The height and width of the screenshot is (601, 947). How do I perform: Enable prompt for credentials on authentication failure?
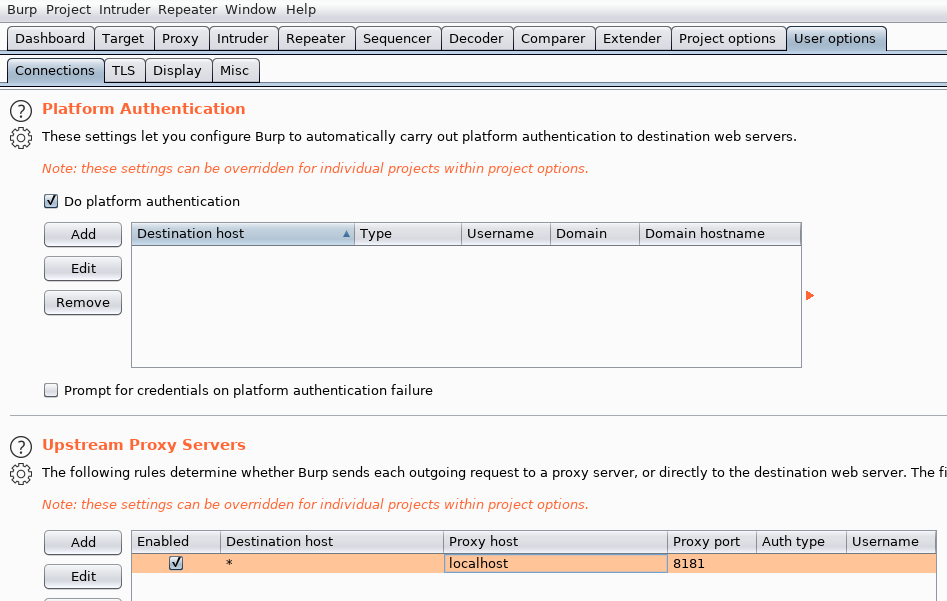(x=51, y=390)
